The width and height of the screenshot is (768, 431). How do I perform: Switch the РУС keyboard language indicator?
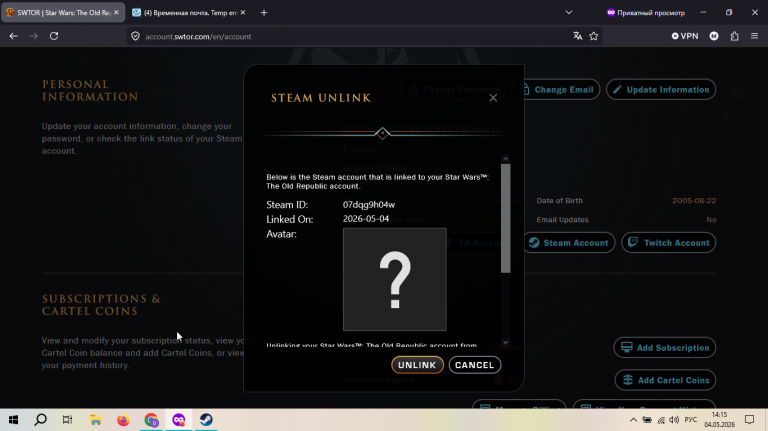(x=691, y=420)
